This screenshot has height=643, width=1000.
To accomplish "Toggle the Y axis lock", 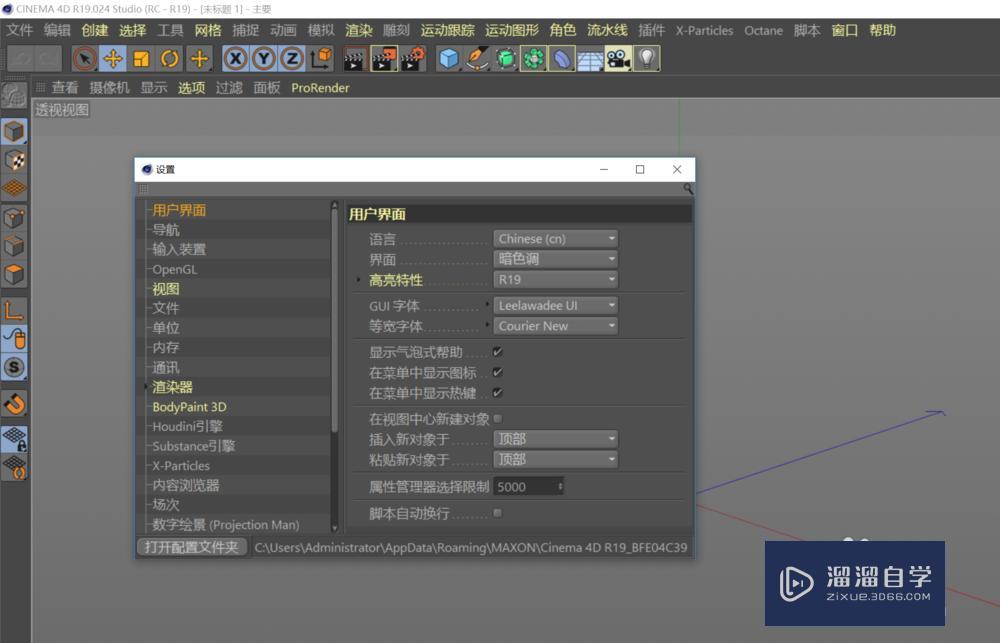I will [263, 59].
